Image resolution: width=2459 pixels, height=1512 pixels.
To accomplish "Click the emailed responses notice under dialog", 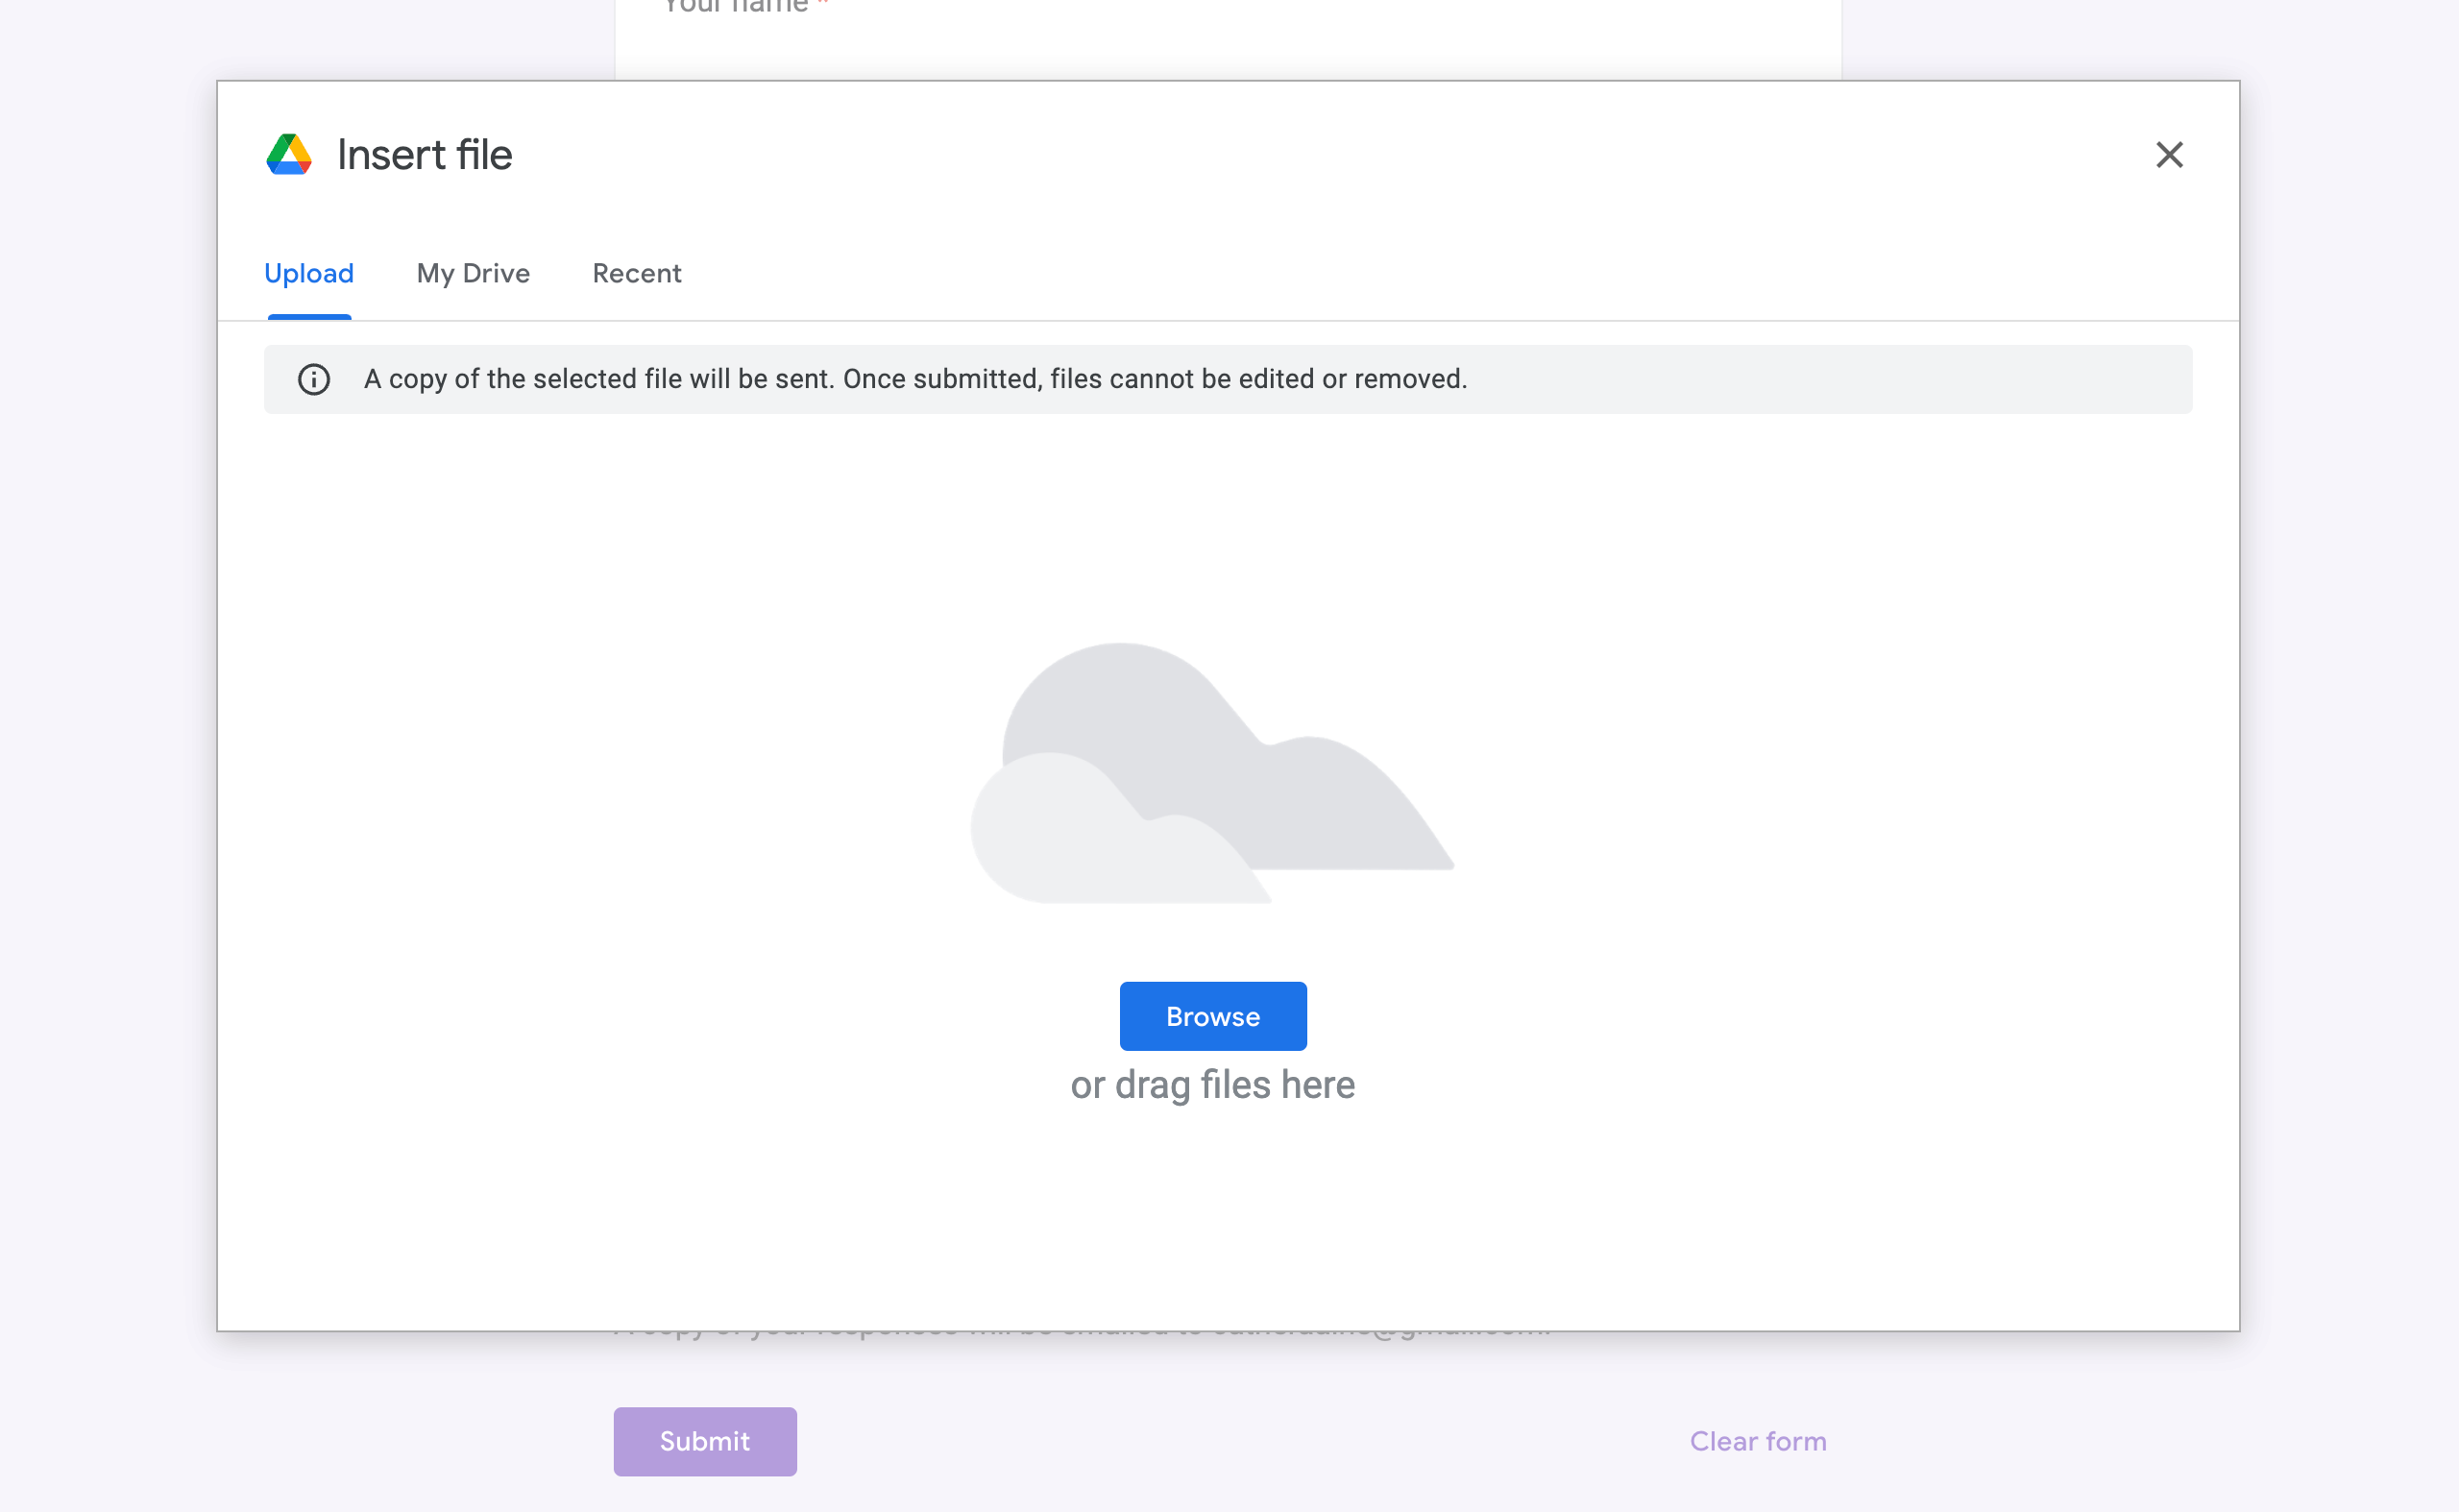I will pos(1080,1335).
